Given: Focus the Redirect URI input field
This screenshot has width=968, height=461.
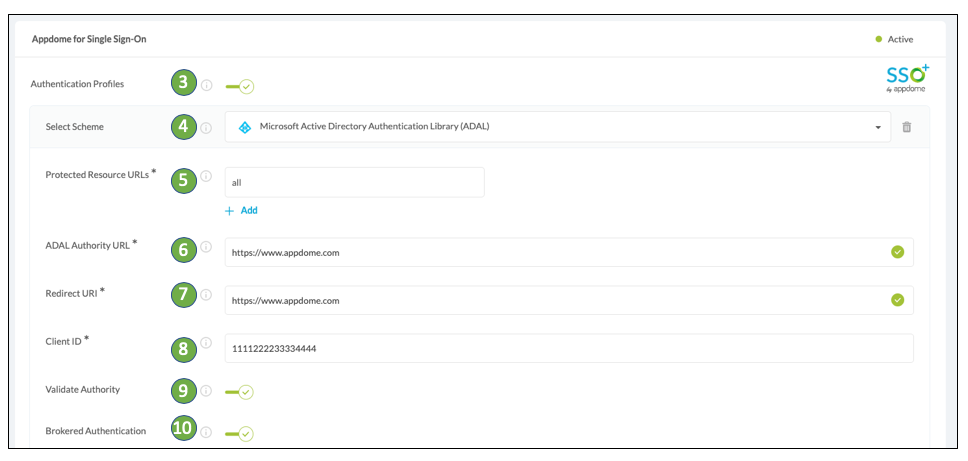Looking at the screenshot, I should (555, 300).
